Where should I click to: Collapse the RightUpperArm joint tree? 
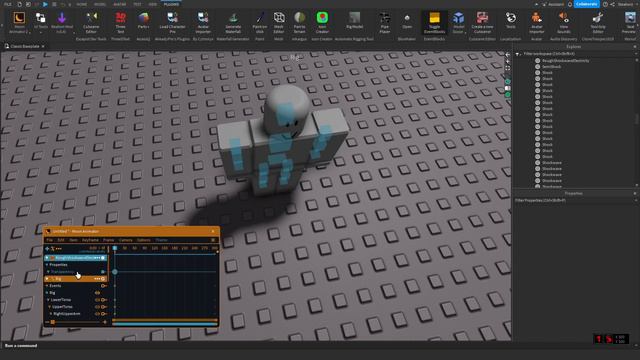click(x=51, y=314)
